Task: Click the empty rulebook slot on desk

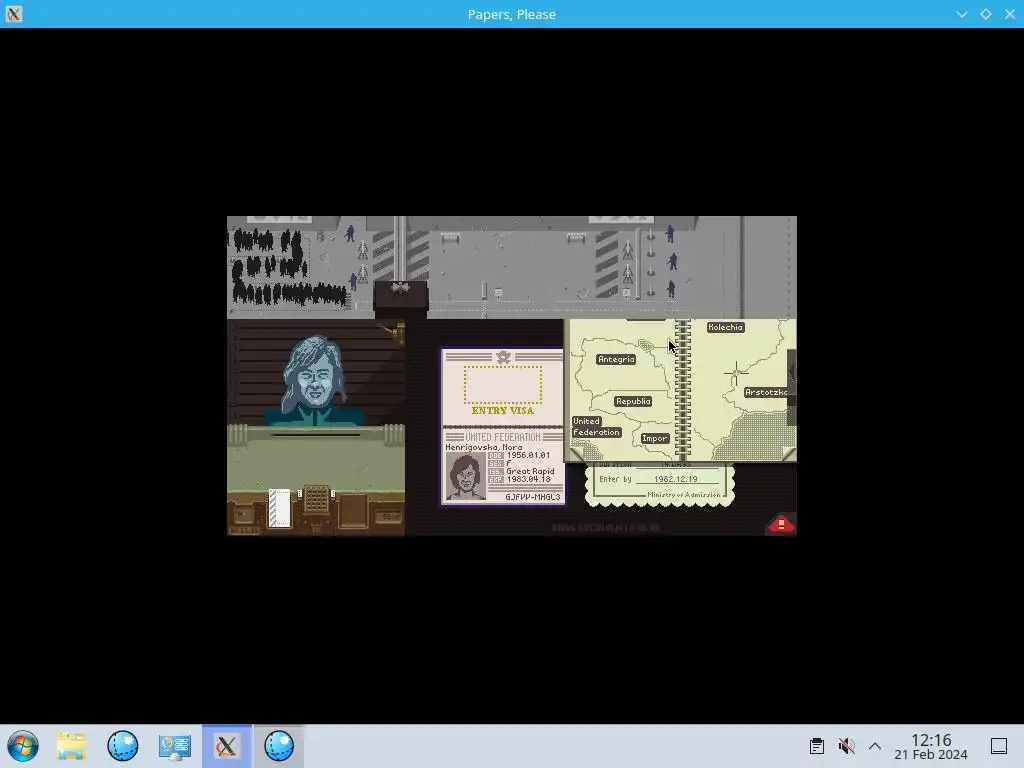Action: tap(353, 510)
